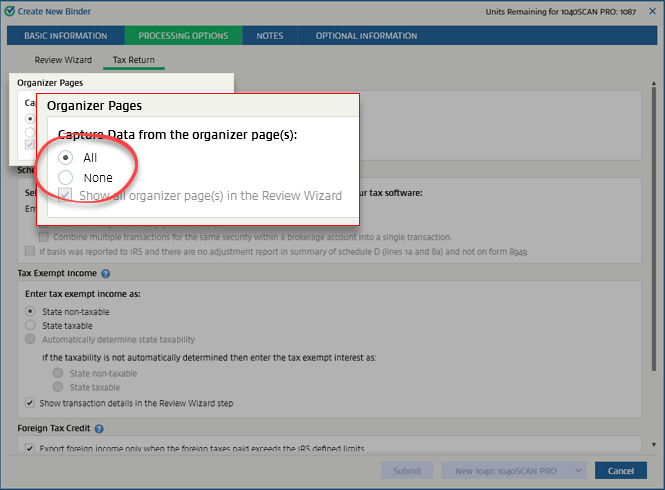Select State non-taxable under Tax Exempt Income
The image size is (665, 490).
coord(30,311)
